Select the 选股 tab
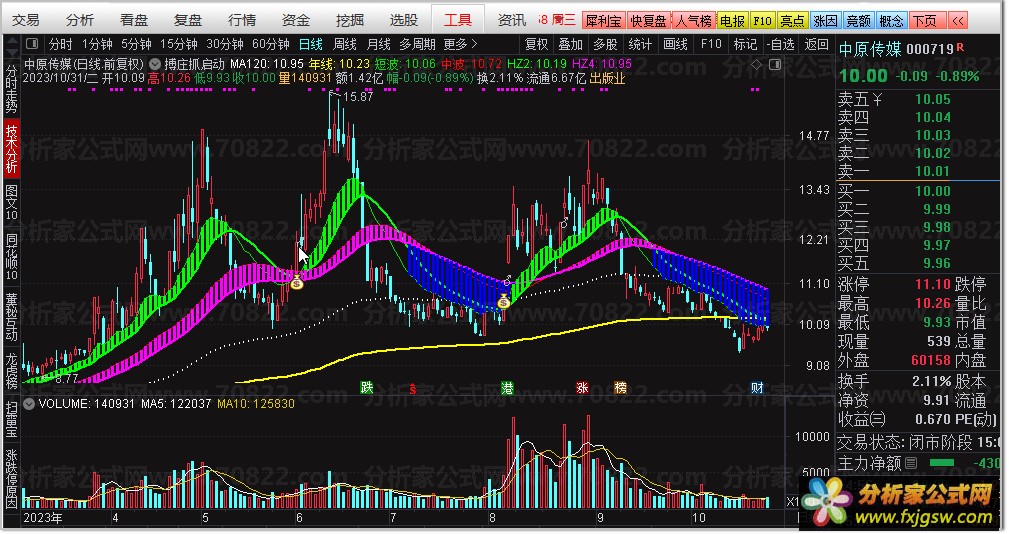Screen dimensions: 1009x534 404,21
